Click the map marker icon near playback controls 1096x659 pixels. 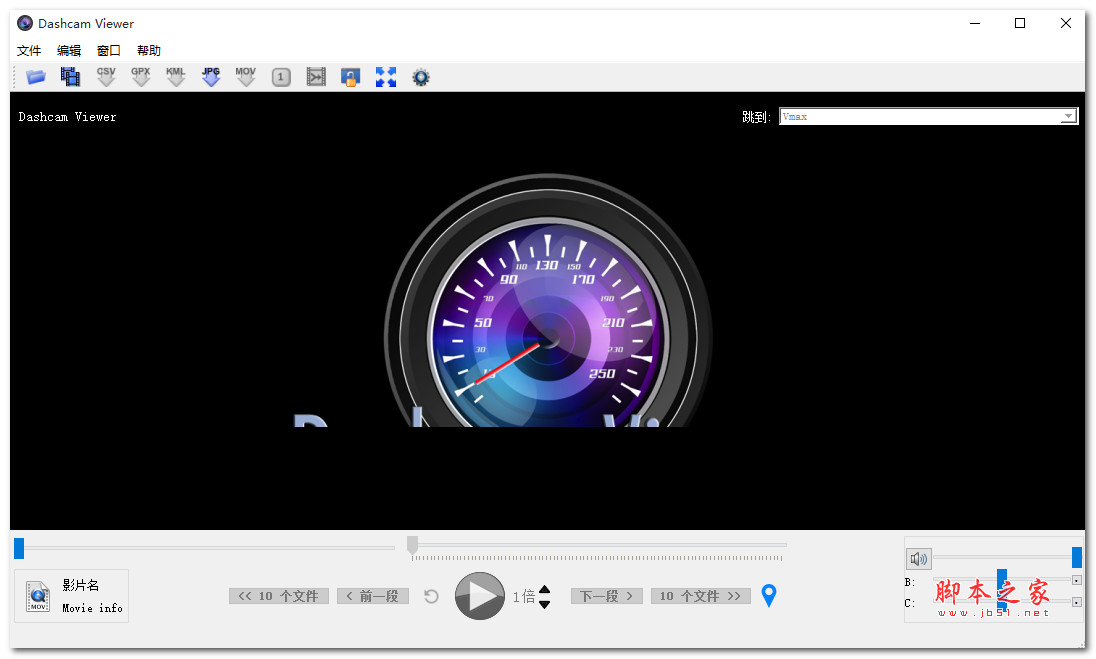[x=768, y=595]
